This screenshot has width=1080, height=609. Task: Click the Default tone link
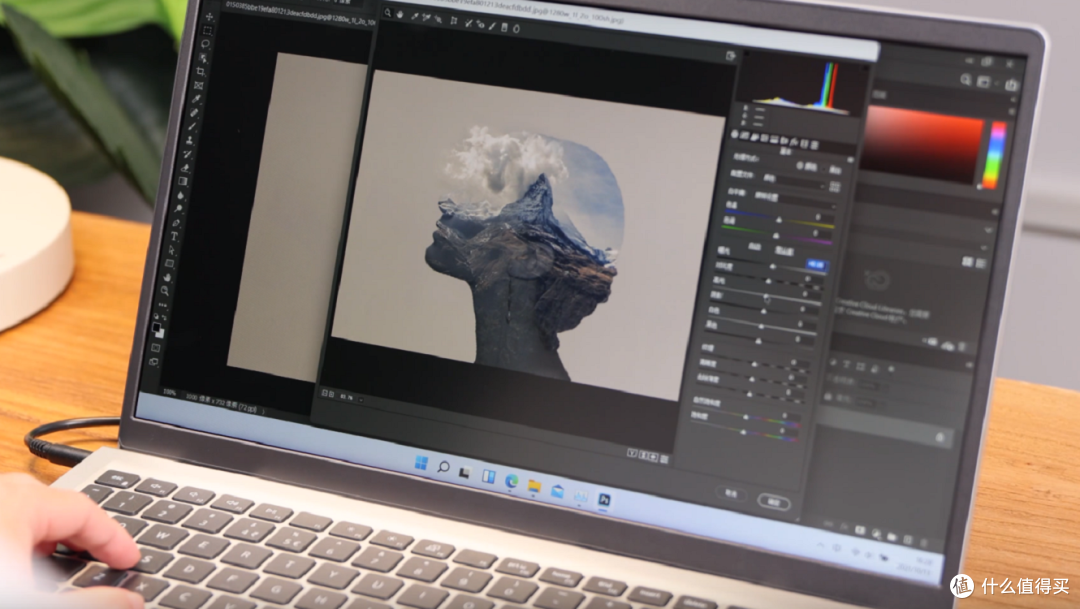[x=784, y=251]
